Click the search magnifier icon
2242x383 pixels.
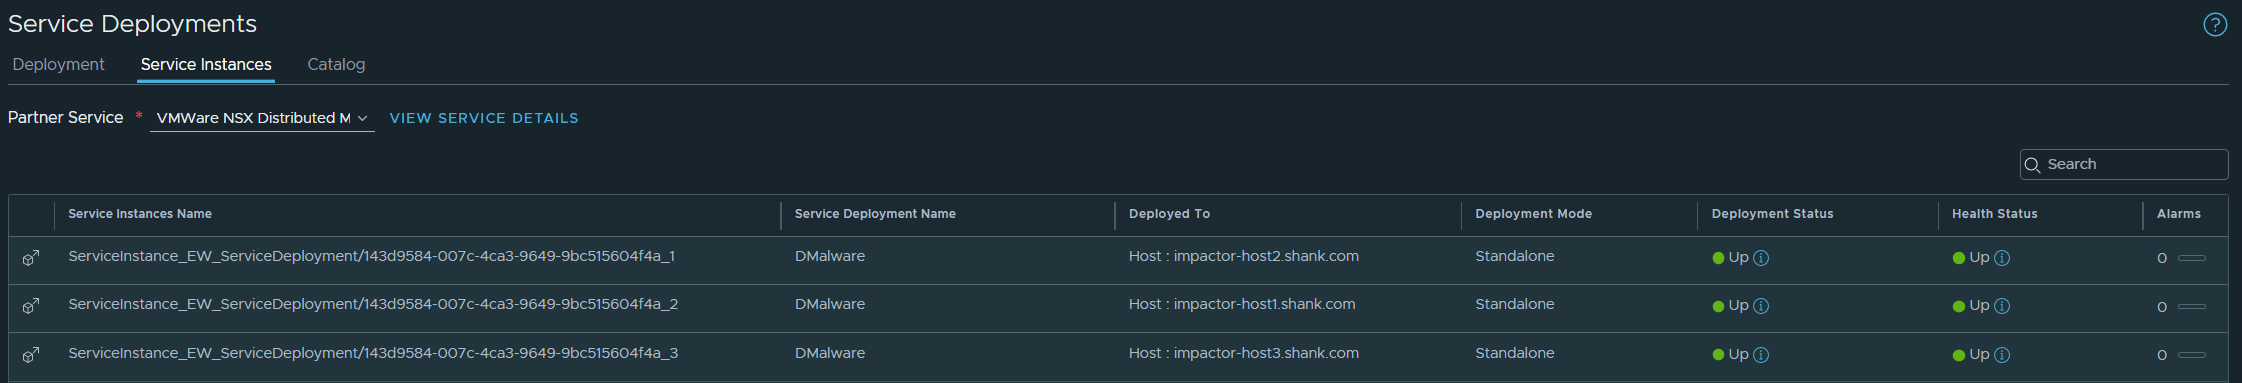pyautogui.click(x=2032, y=165)
